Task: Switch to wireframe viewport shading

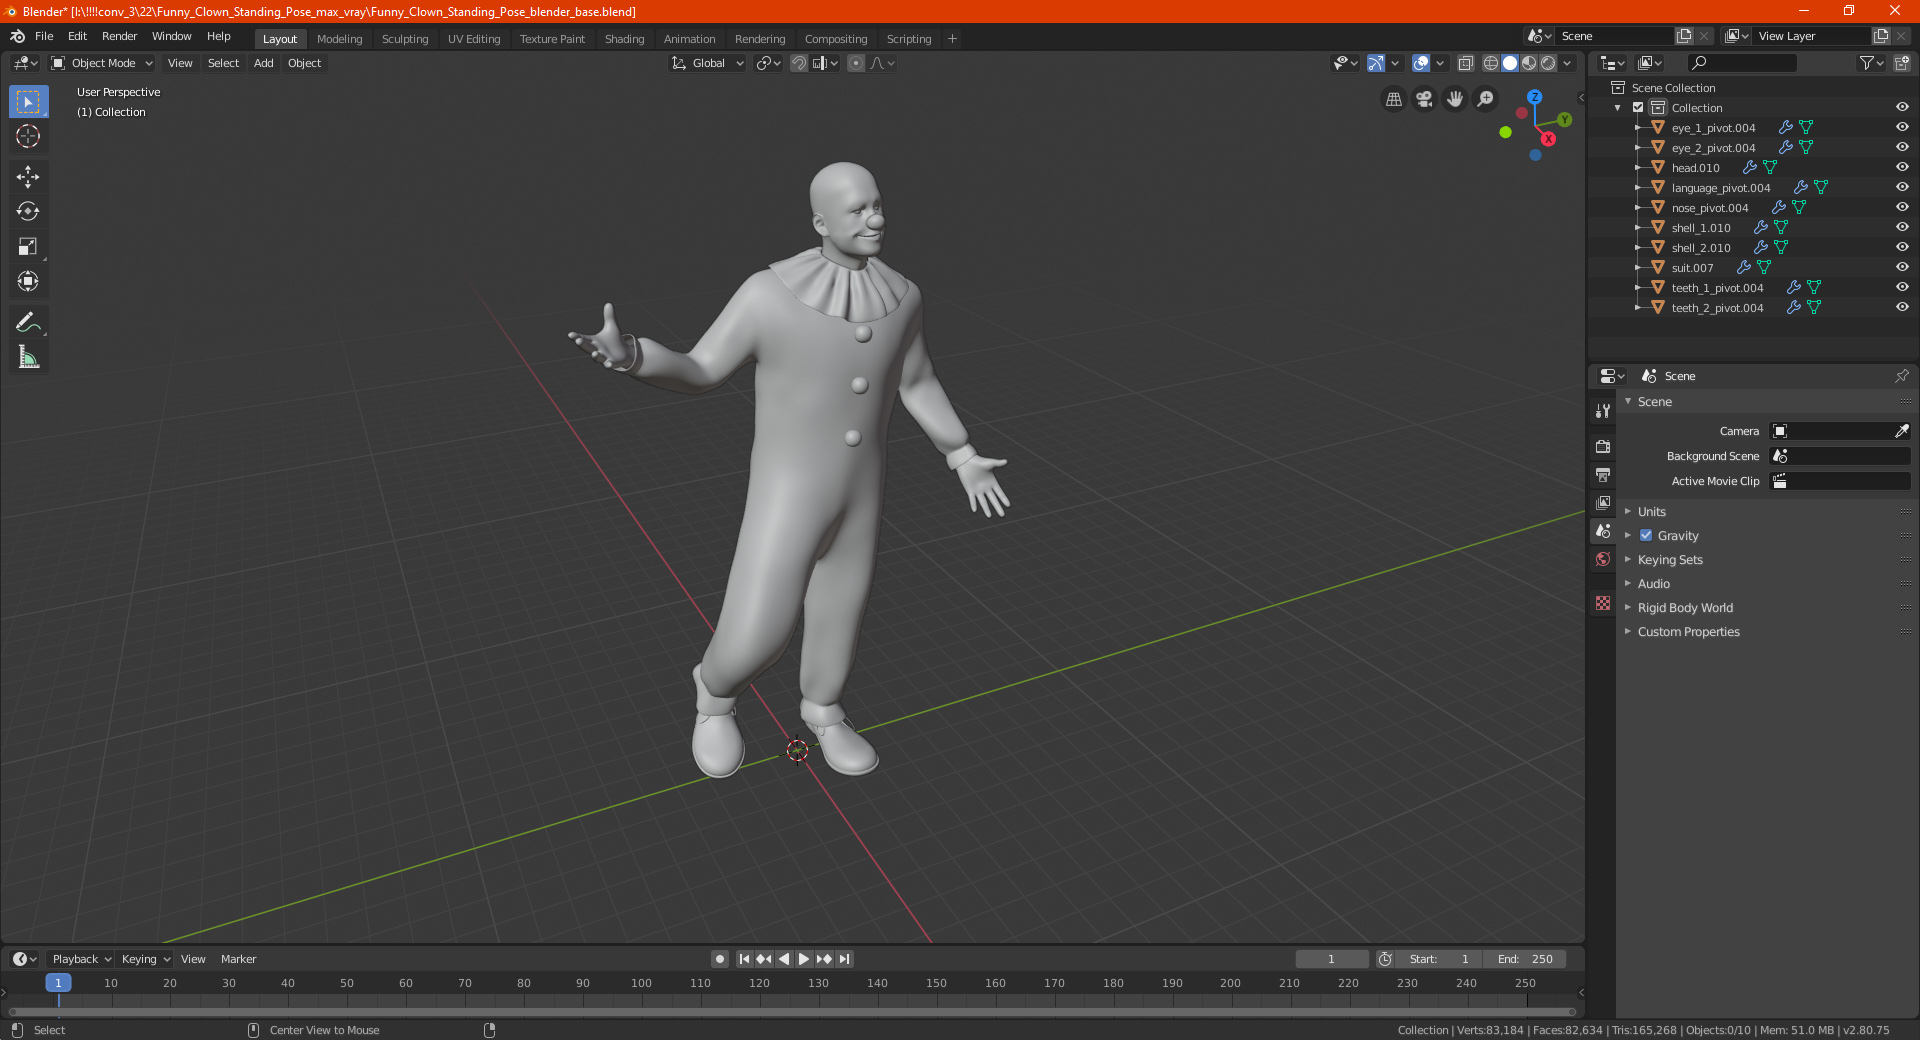Action: (x=1490, y=63)
